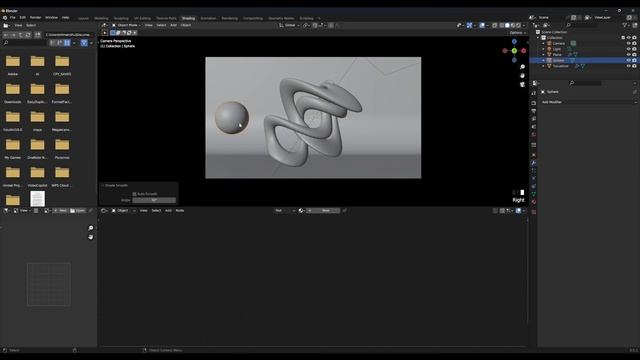
Task: Hide Light with its eye icon
Action: coord(629,49)
